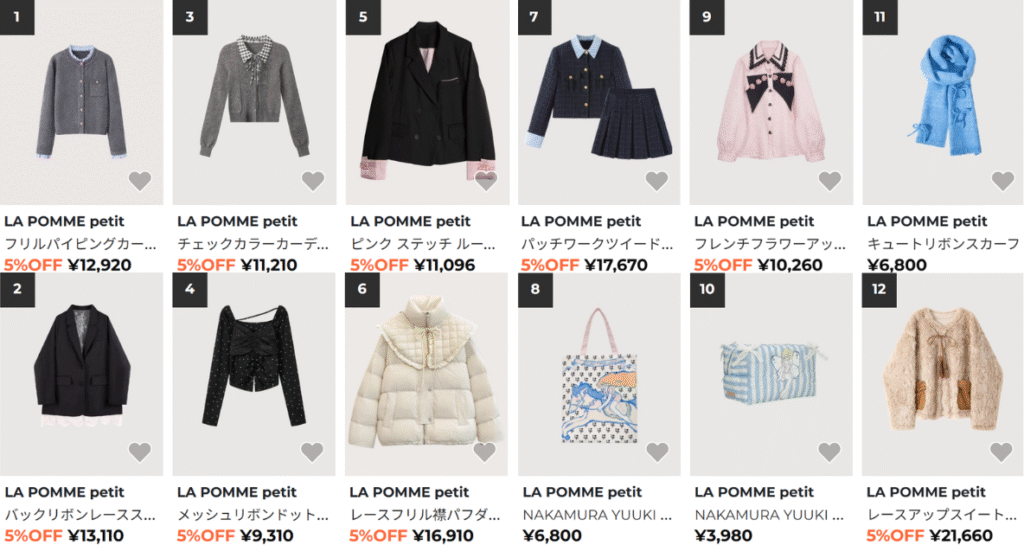The width and height of the screenshot is (1024, 545).
Task: View the blue ribbon scarf thumbnail
Action: [943, 102]
